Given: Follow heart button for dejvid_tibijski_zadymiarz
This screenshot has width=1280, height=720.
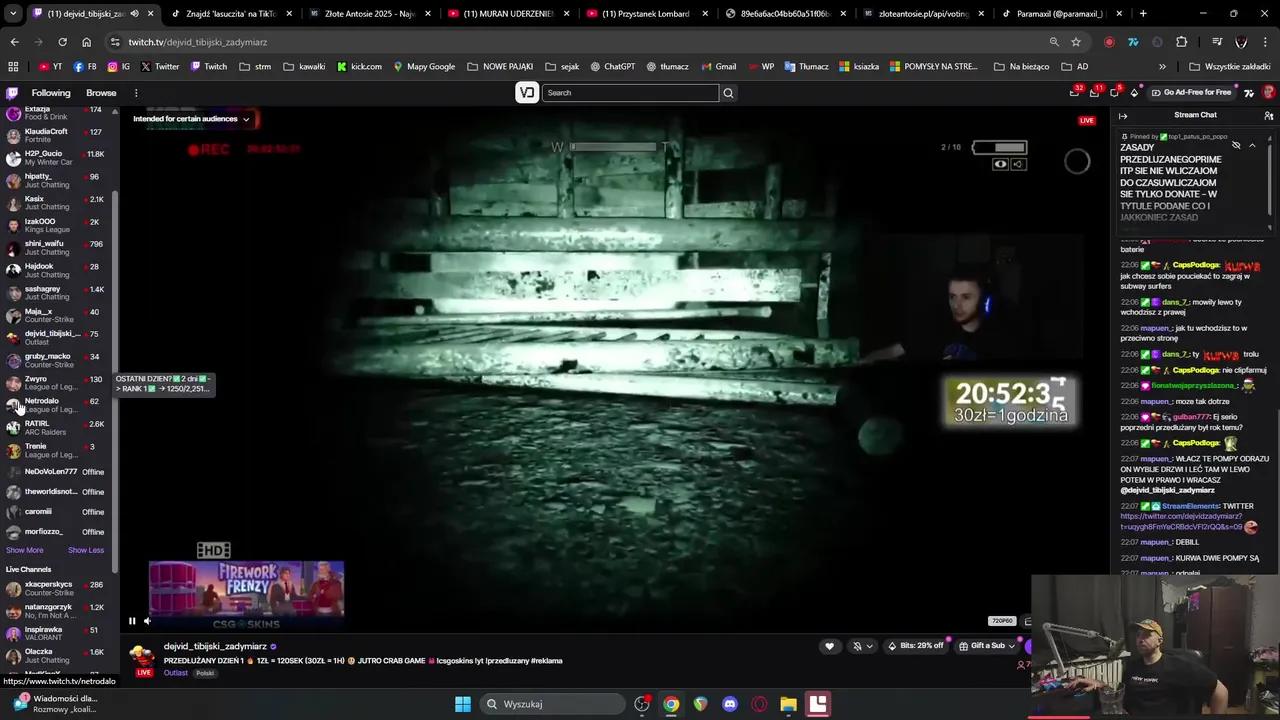Looking at the screenshot, I should (x=829, y=646).
